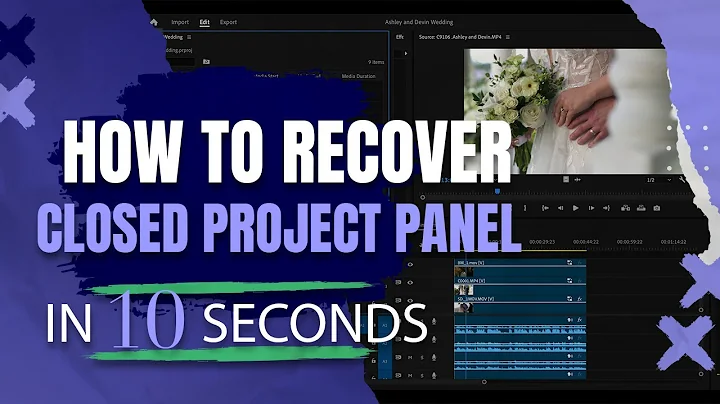This screenshot has width=720, height=404.
Task: Expand the effects folder arrow
Action: click(405, 54)
